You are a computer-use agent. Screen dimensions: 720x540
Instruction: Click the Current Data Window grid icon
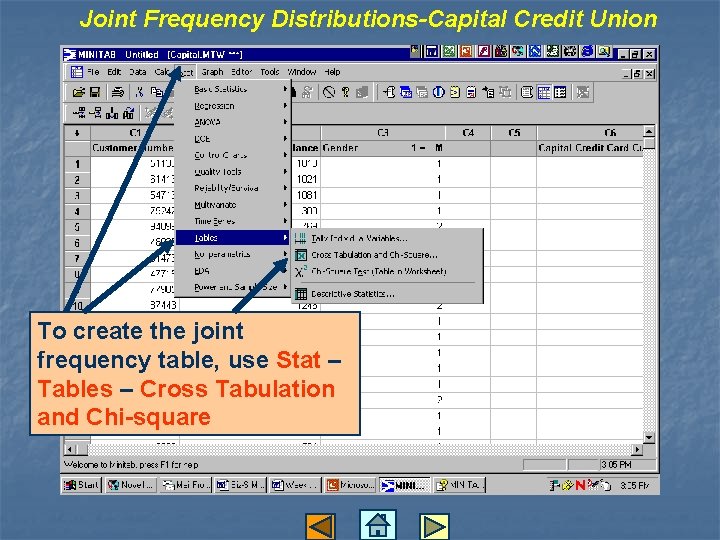click(544, 92)
